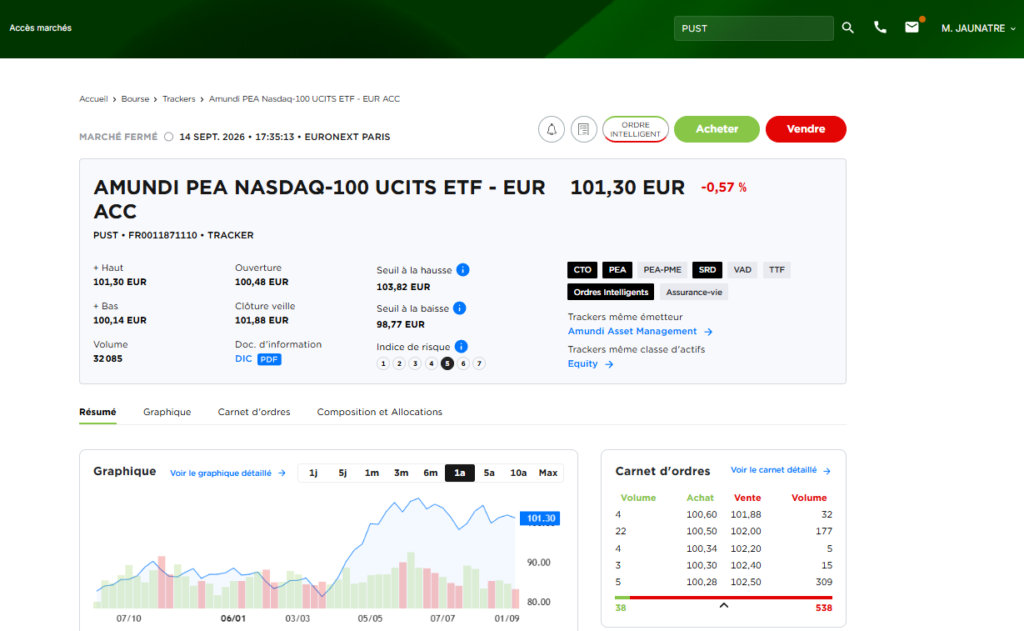Select 1j chart period
Screen dimensions: 1024x631
tap(313, 473)
